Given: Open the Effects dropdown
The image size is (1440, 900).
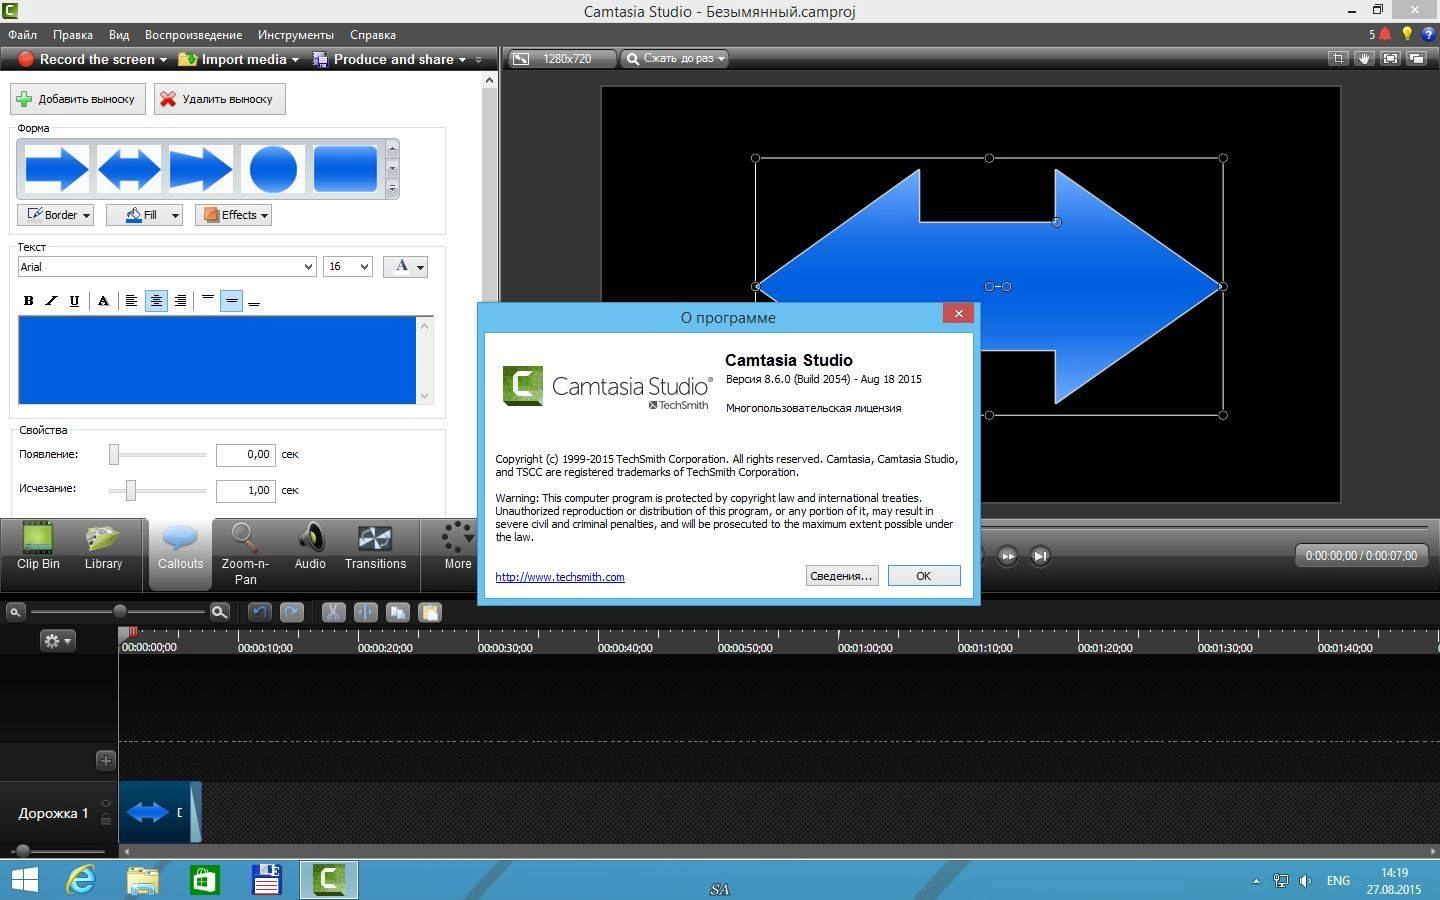Looking at the screenshot, I should click(233, 215).
